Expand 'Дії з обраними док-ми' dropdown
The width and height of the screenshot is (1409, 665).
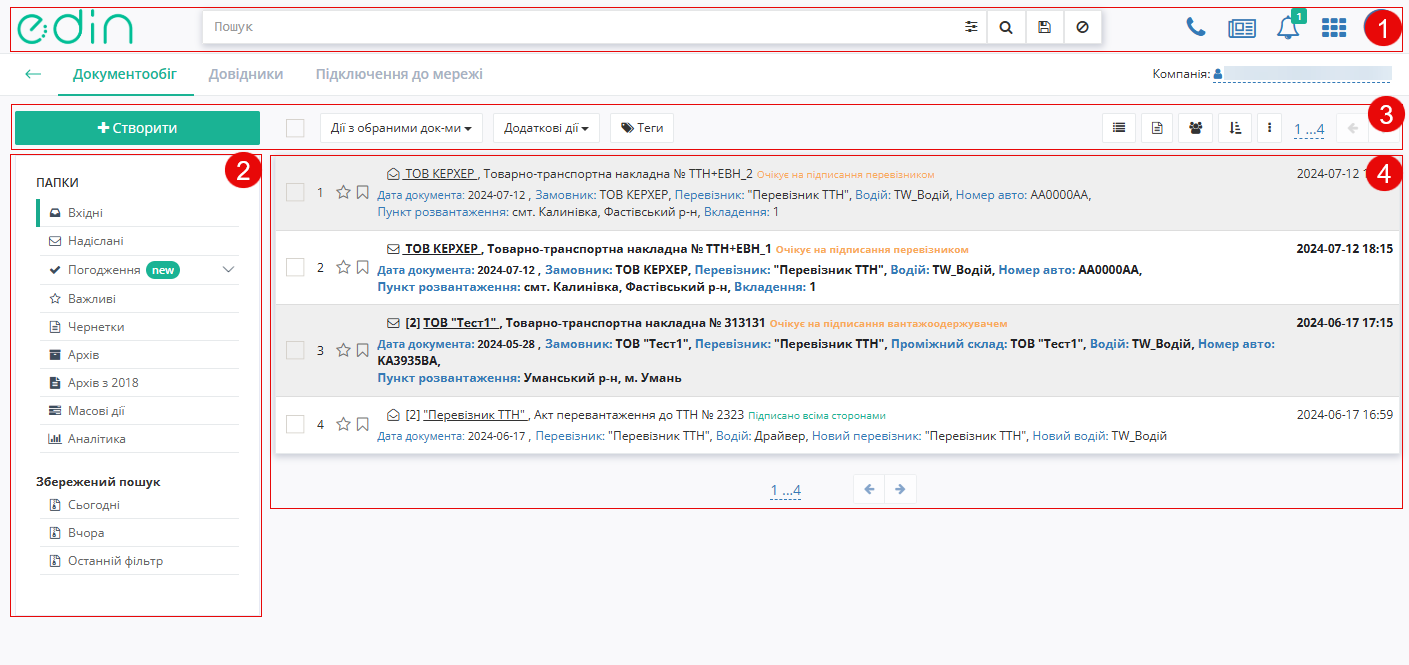(401, 128)
